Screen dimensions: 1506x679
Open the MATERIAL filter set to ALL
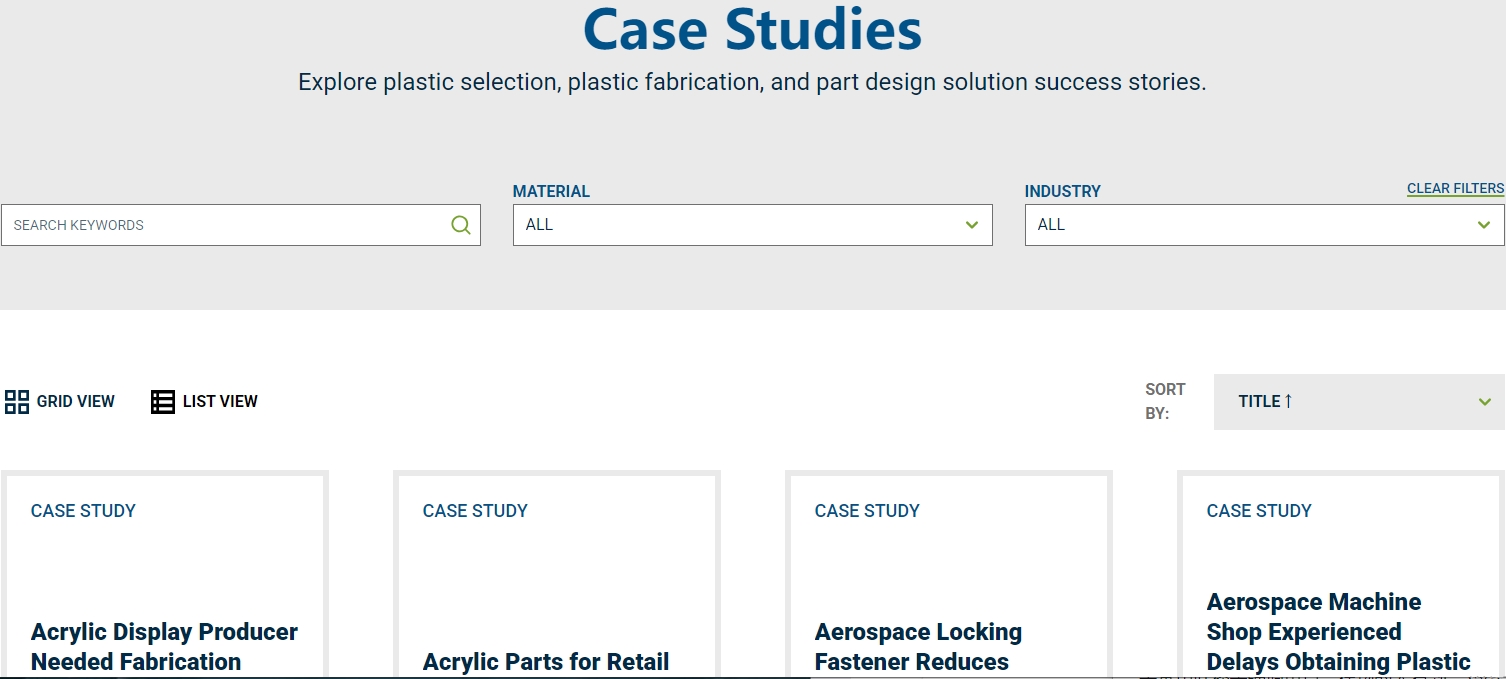pos(753,225)
